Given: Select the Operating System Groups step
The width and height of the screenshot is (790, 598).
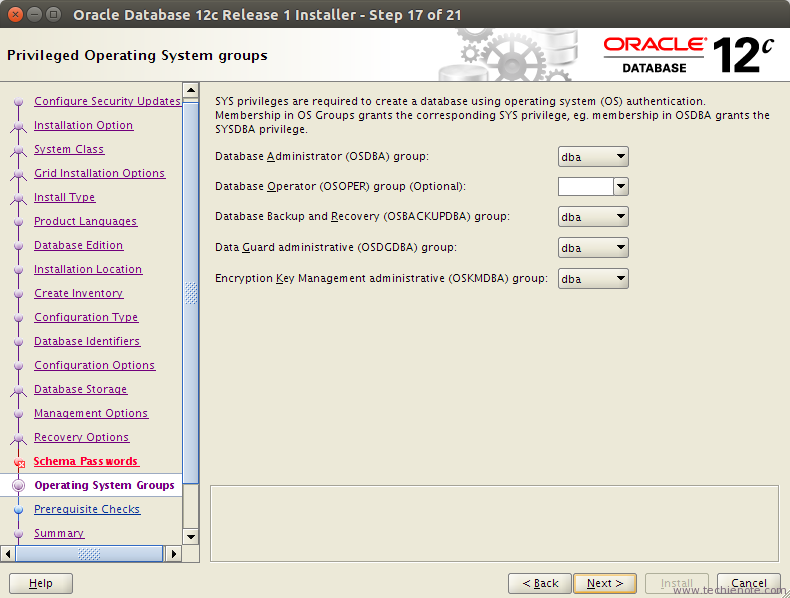Looking at the screenshot, I should pos(104,485).
